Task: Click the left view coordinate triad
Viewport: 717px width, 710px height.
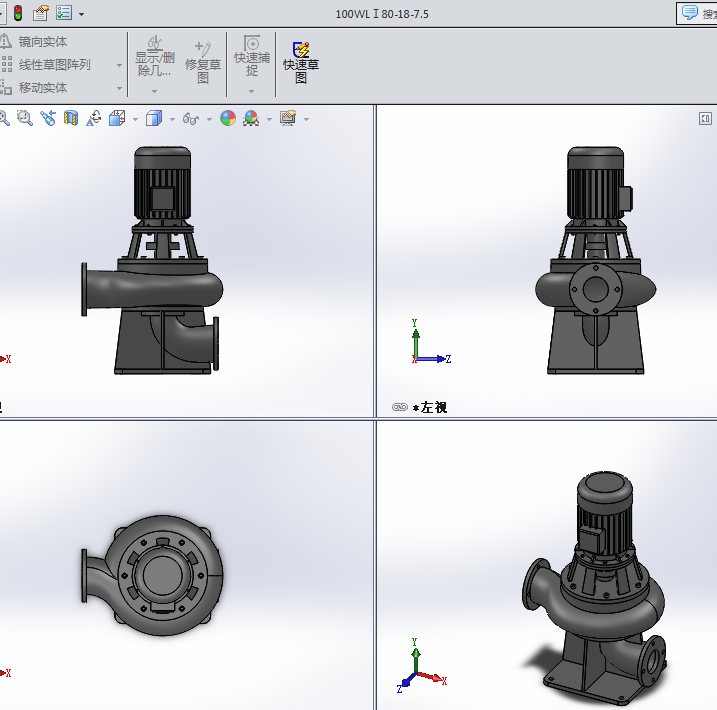Action: tap(430, 341)
